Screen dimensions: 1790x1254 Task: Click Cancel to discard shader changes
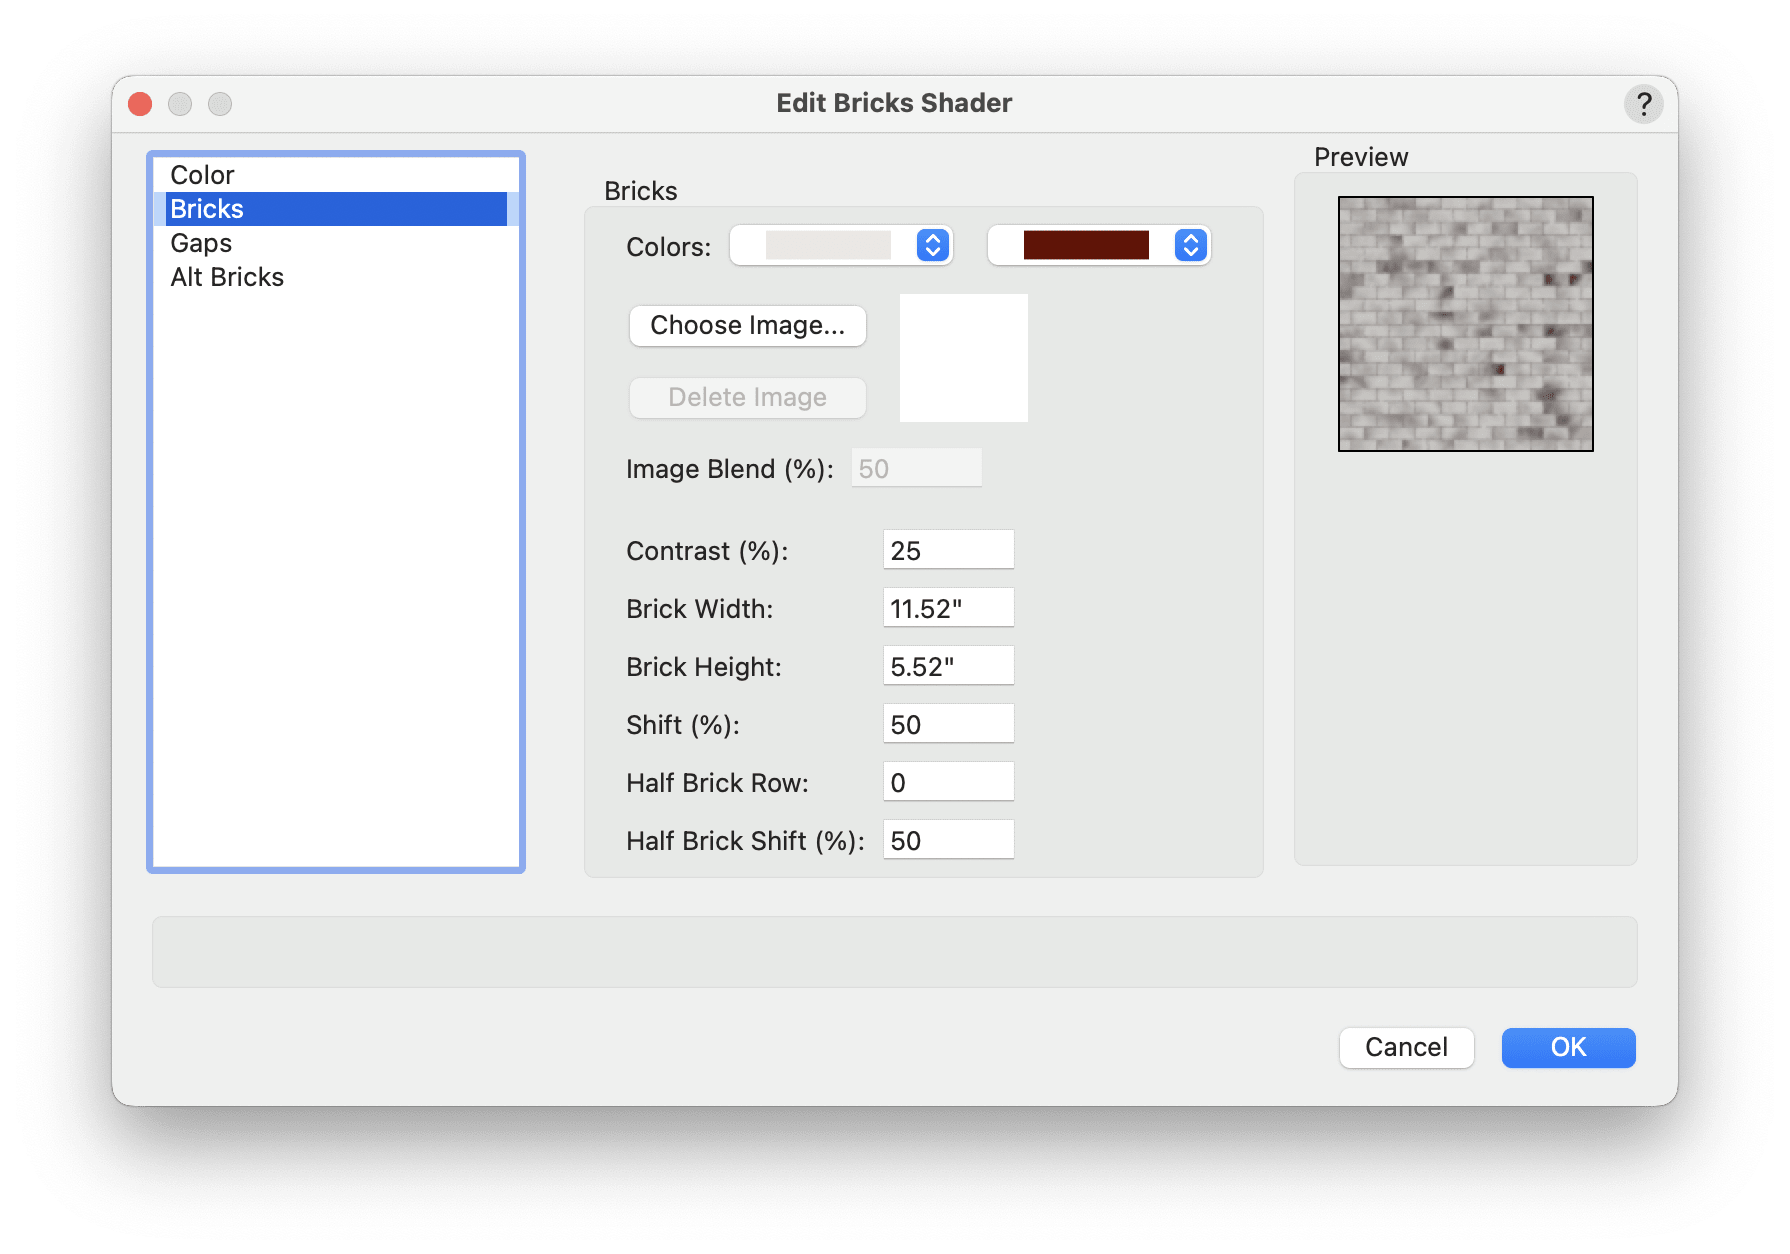tap(1406, 1047)
